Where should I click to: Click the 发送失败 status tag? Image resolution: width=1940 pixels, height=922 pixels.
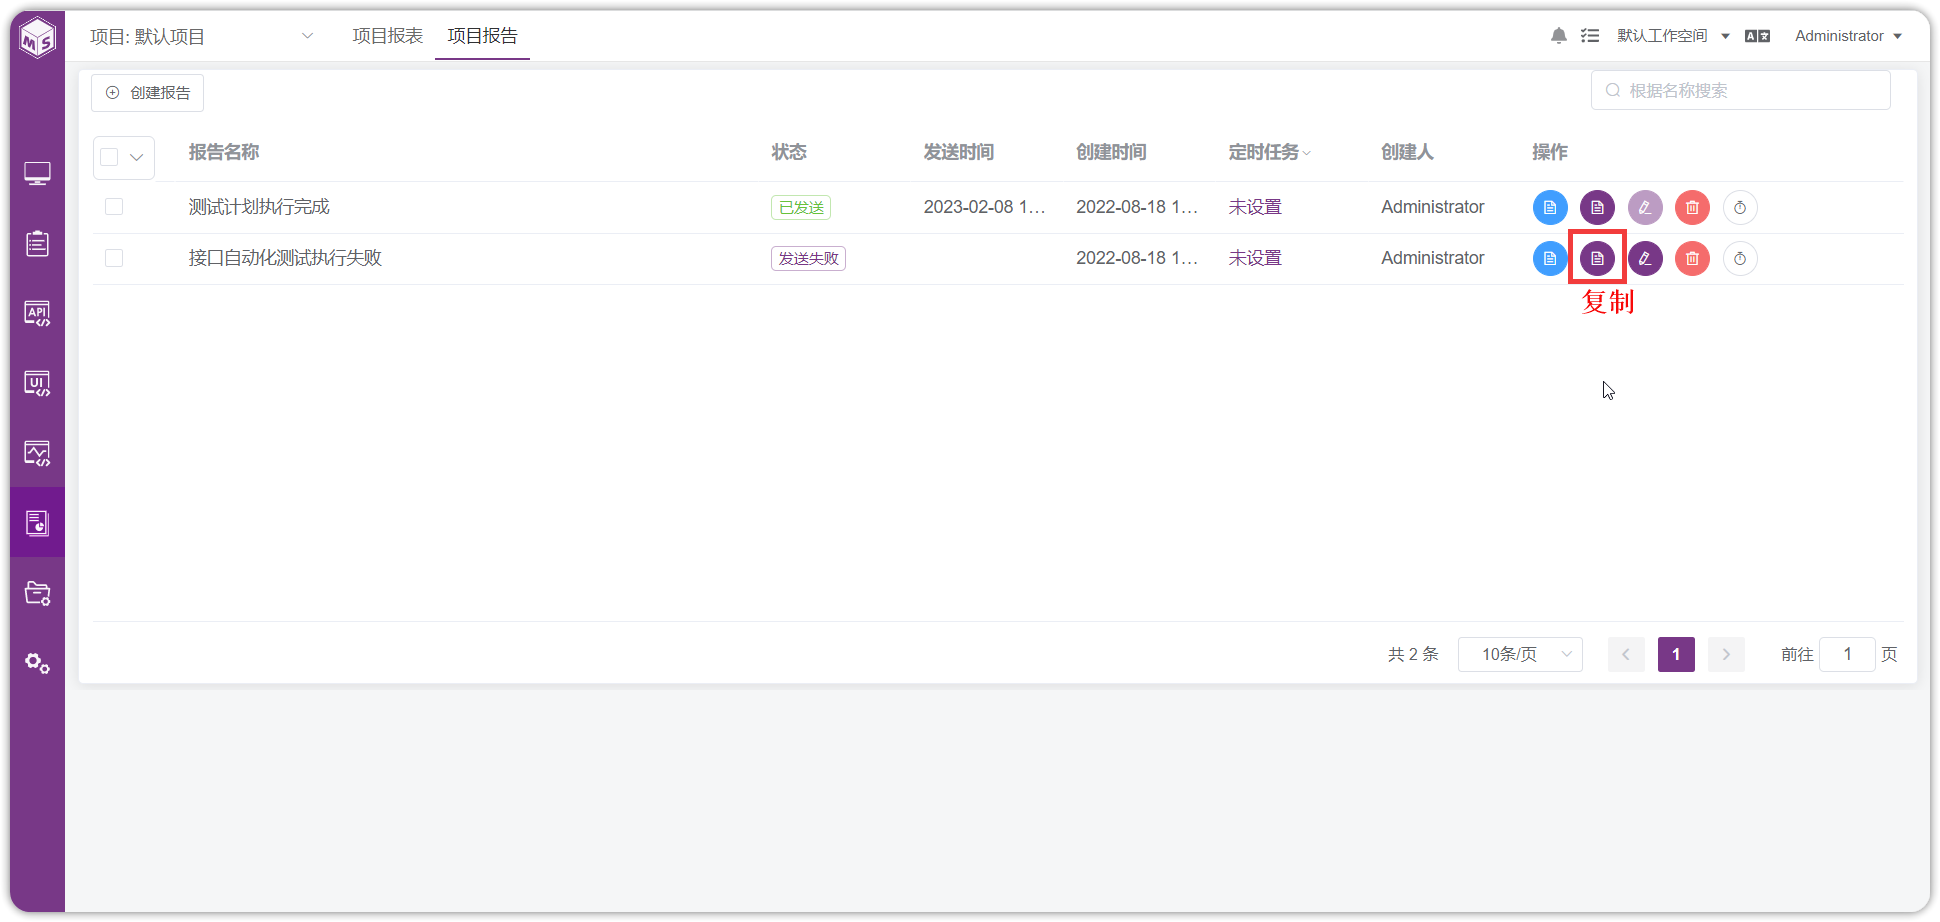point(808,259)
